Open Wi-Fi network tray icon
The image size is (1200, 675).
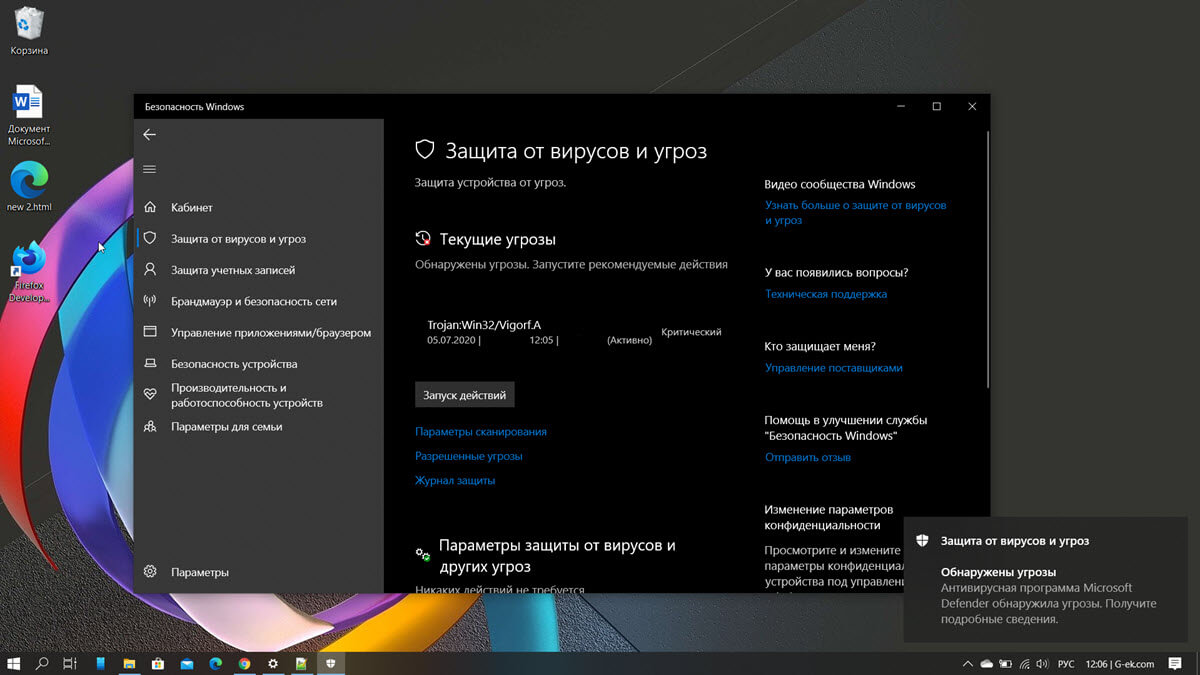pyautogui.click(x=1025, y=663)
